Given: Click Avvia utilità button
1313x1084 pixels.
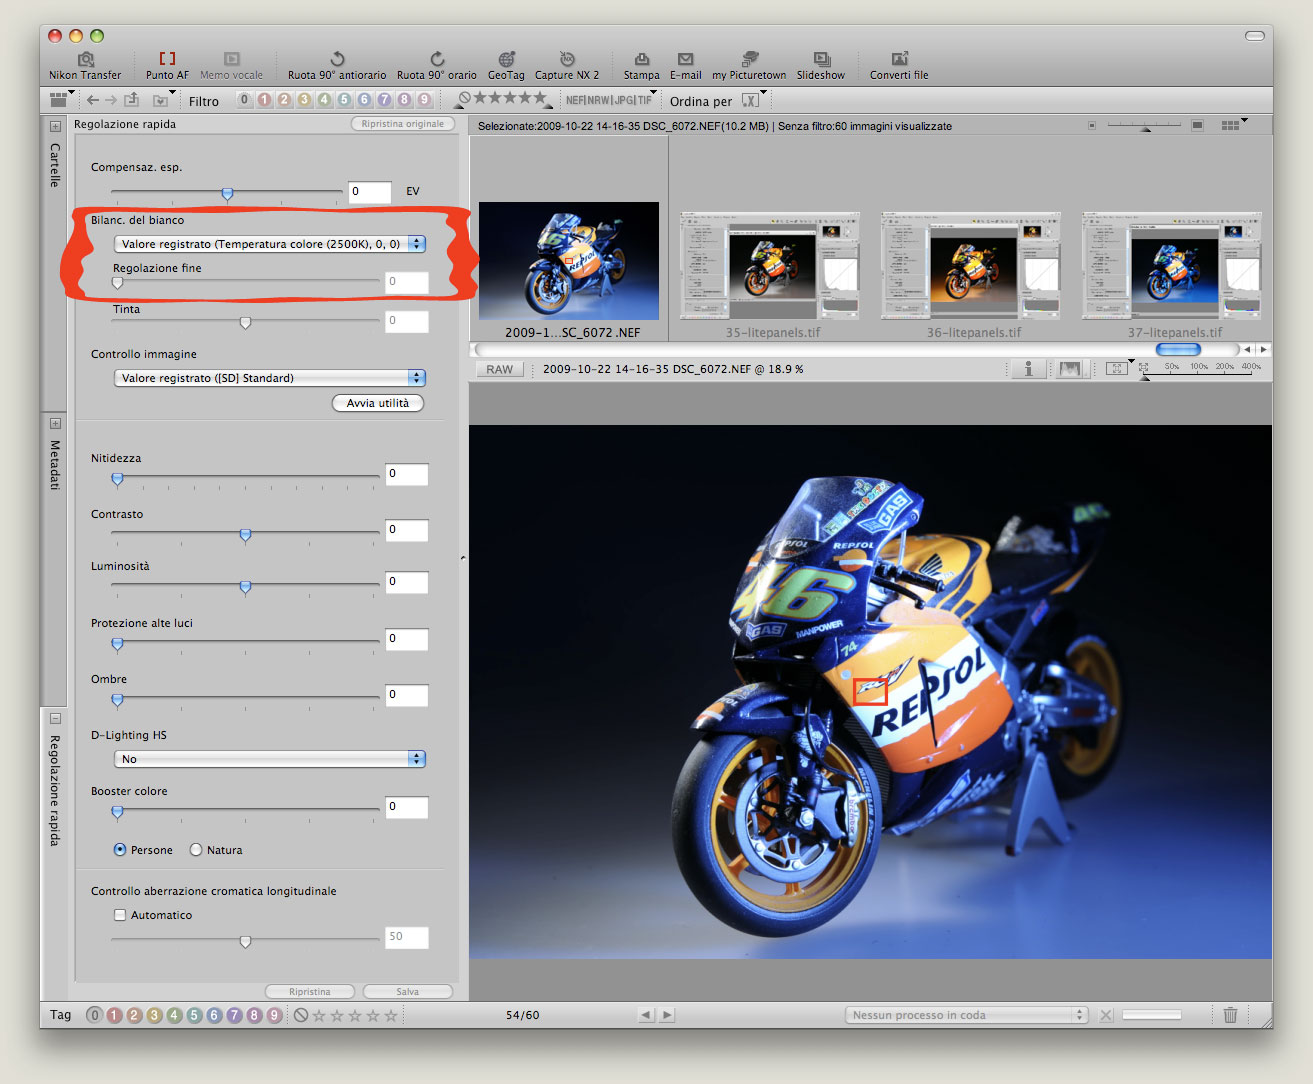Looking at the screenshot, I should pyautogui.click(x=378, y=403).
